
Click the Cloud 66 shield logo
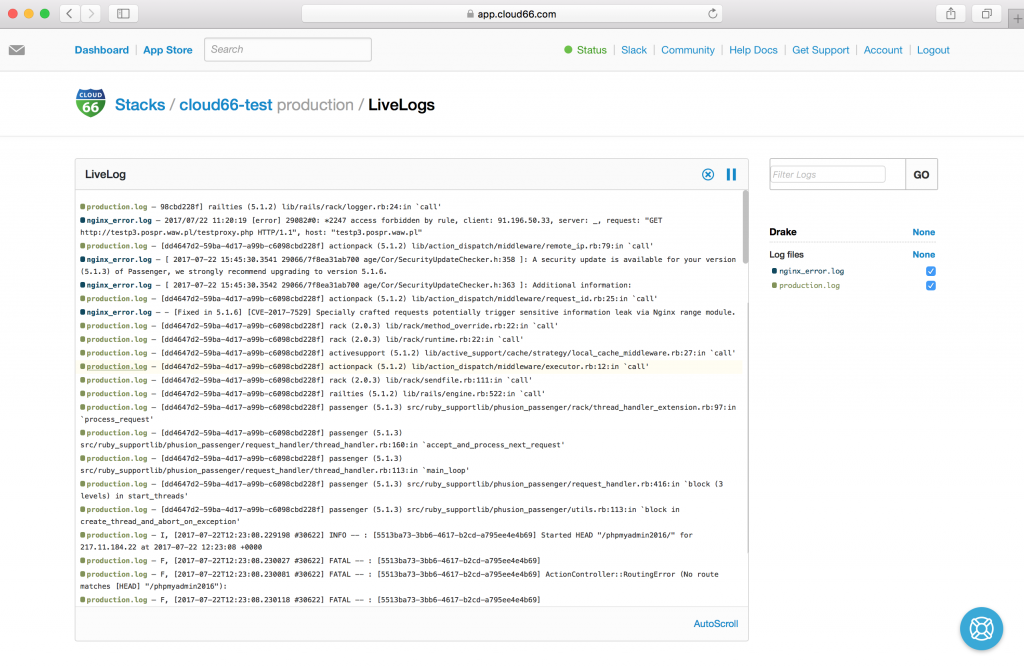point(91,103)
